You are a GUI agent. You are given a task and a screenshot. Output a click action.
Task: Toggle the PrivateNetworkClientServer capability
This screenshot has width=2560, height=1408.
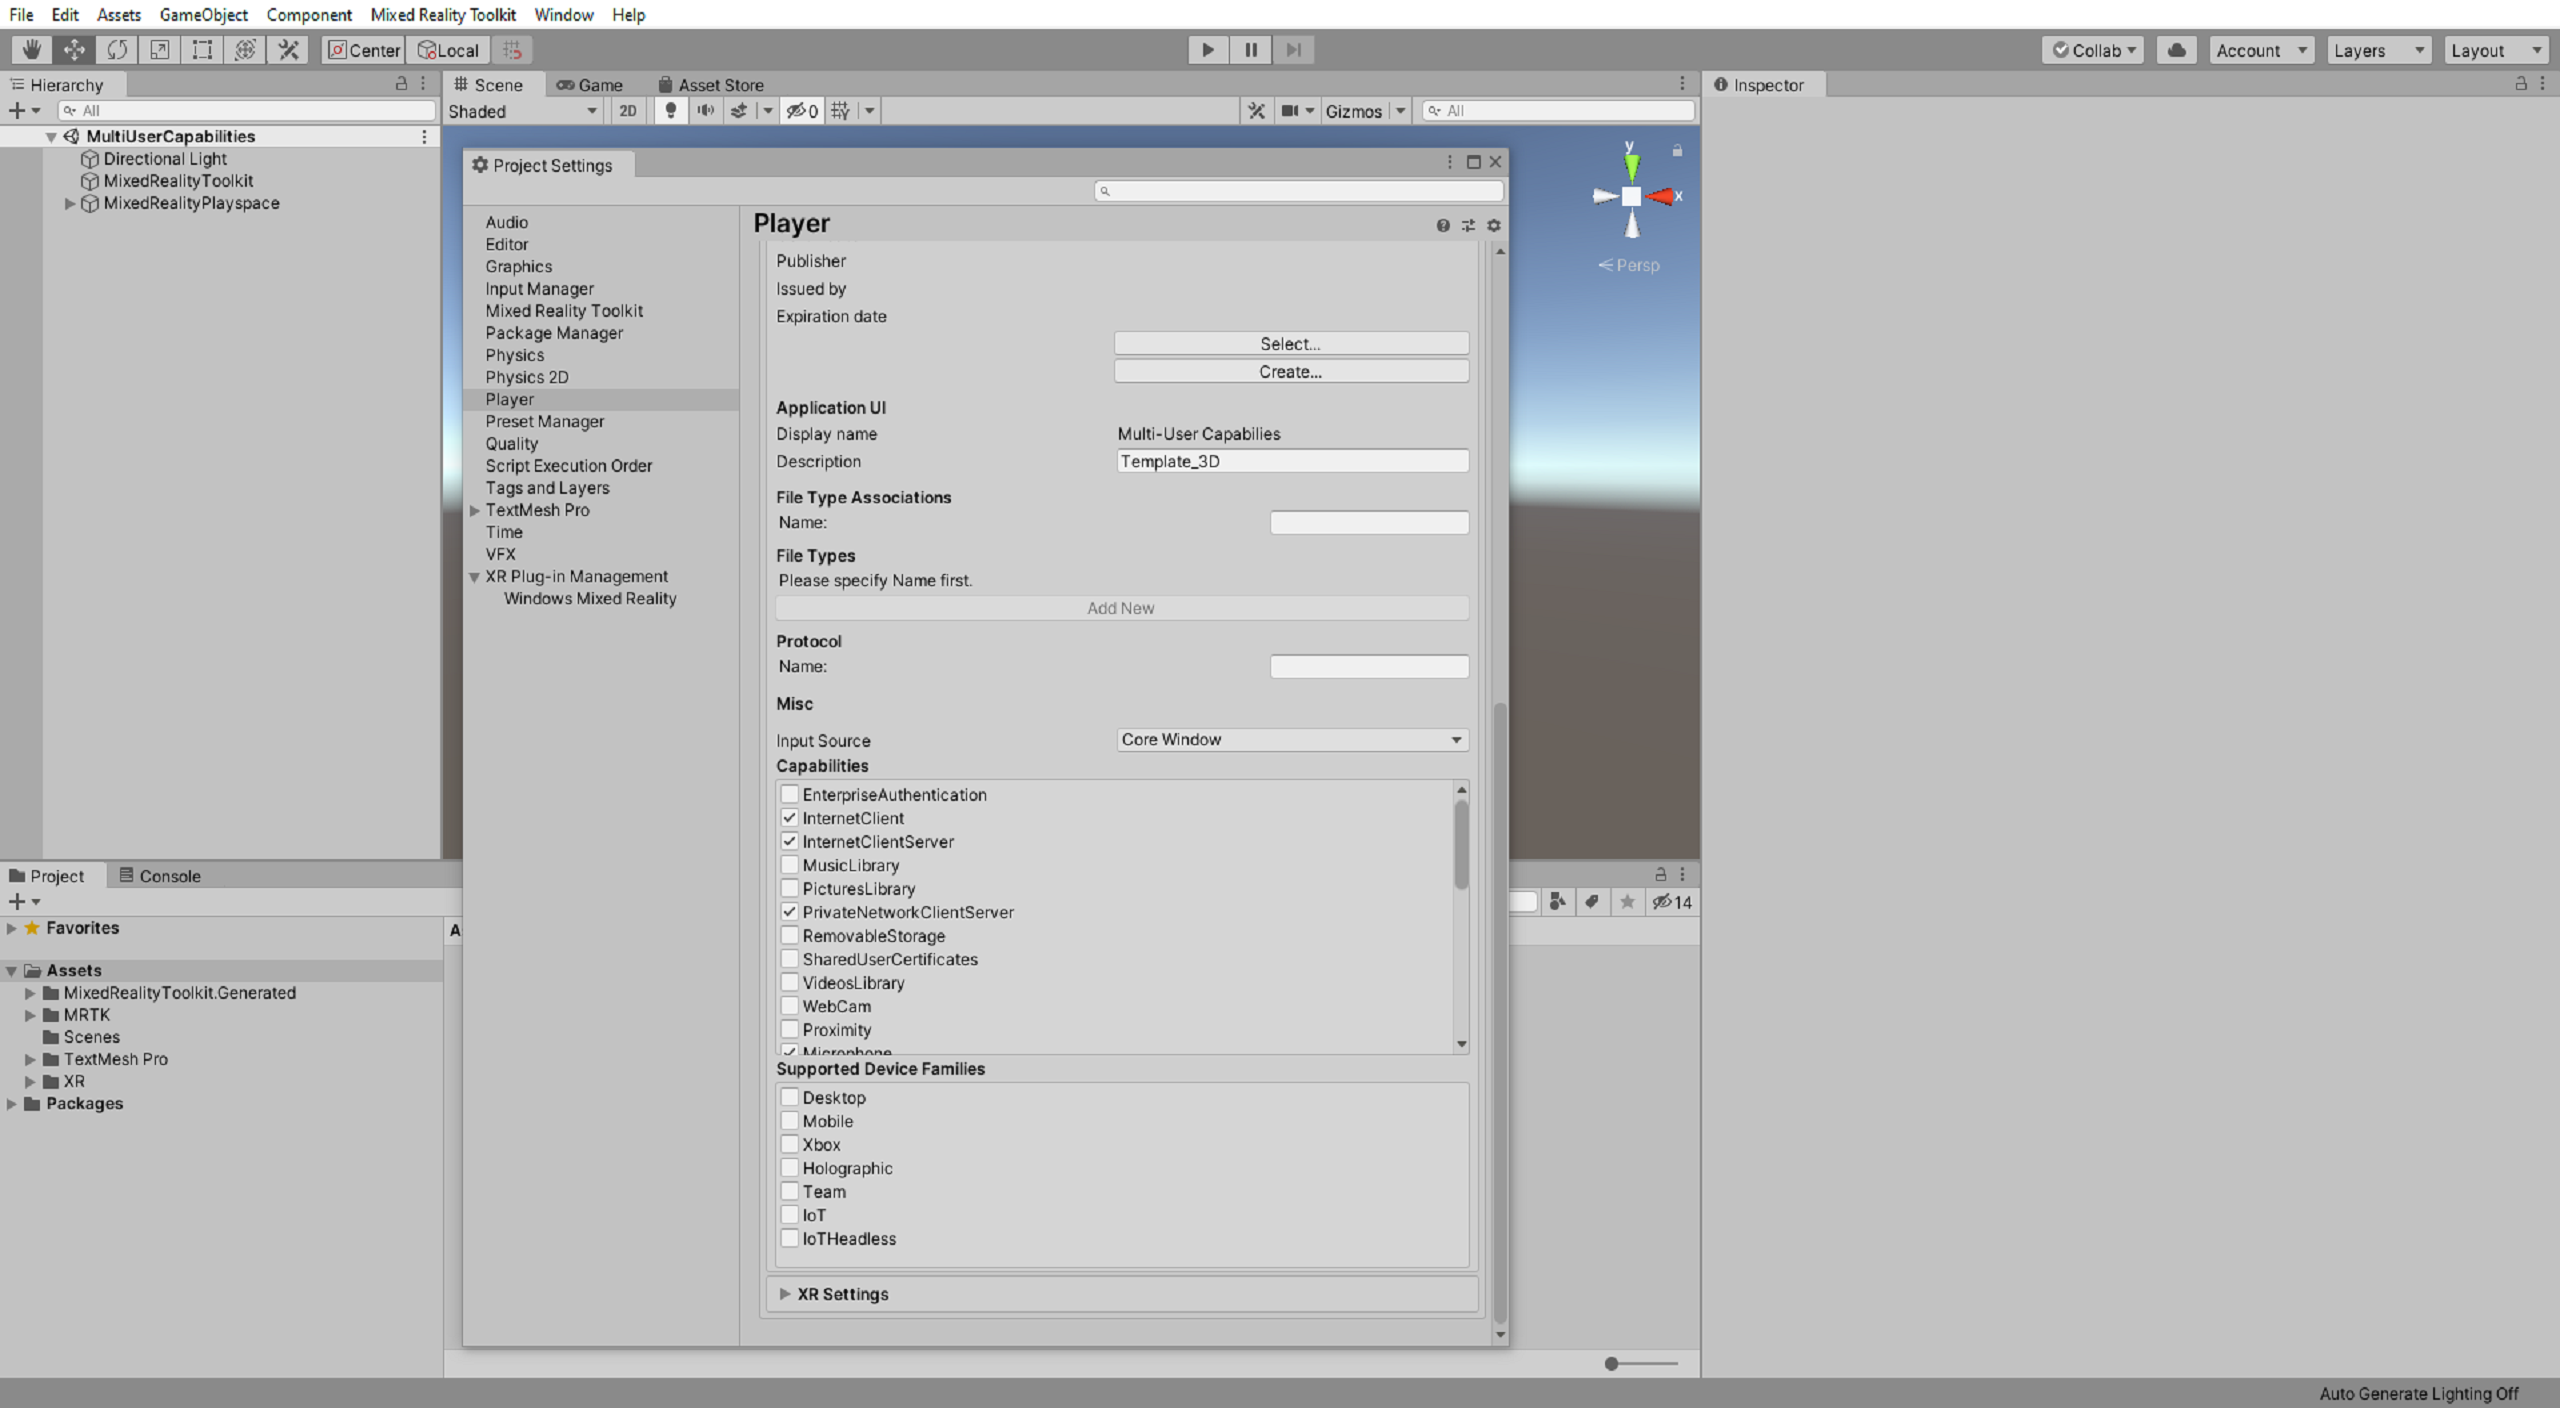click(x=789, y=912)
